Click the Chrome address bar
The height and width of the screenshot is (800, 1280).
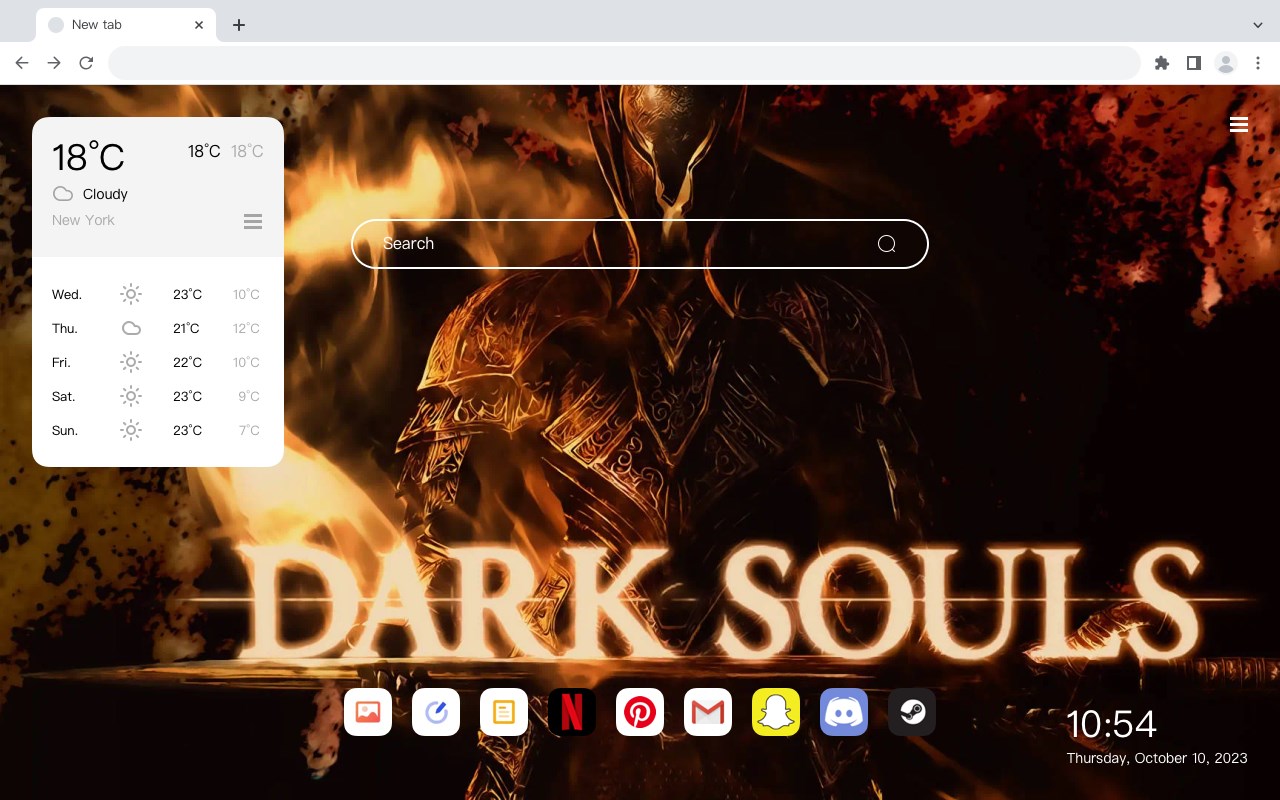(x=624, y=63)
